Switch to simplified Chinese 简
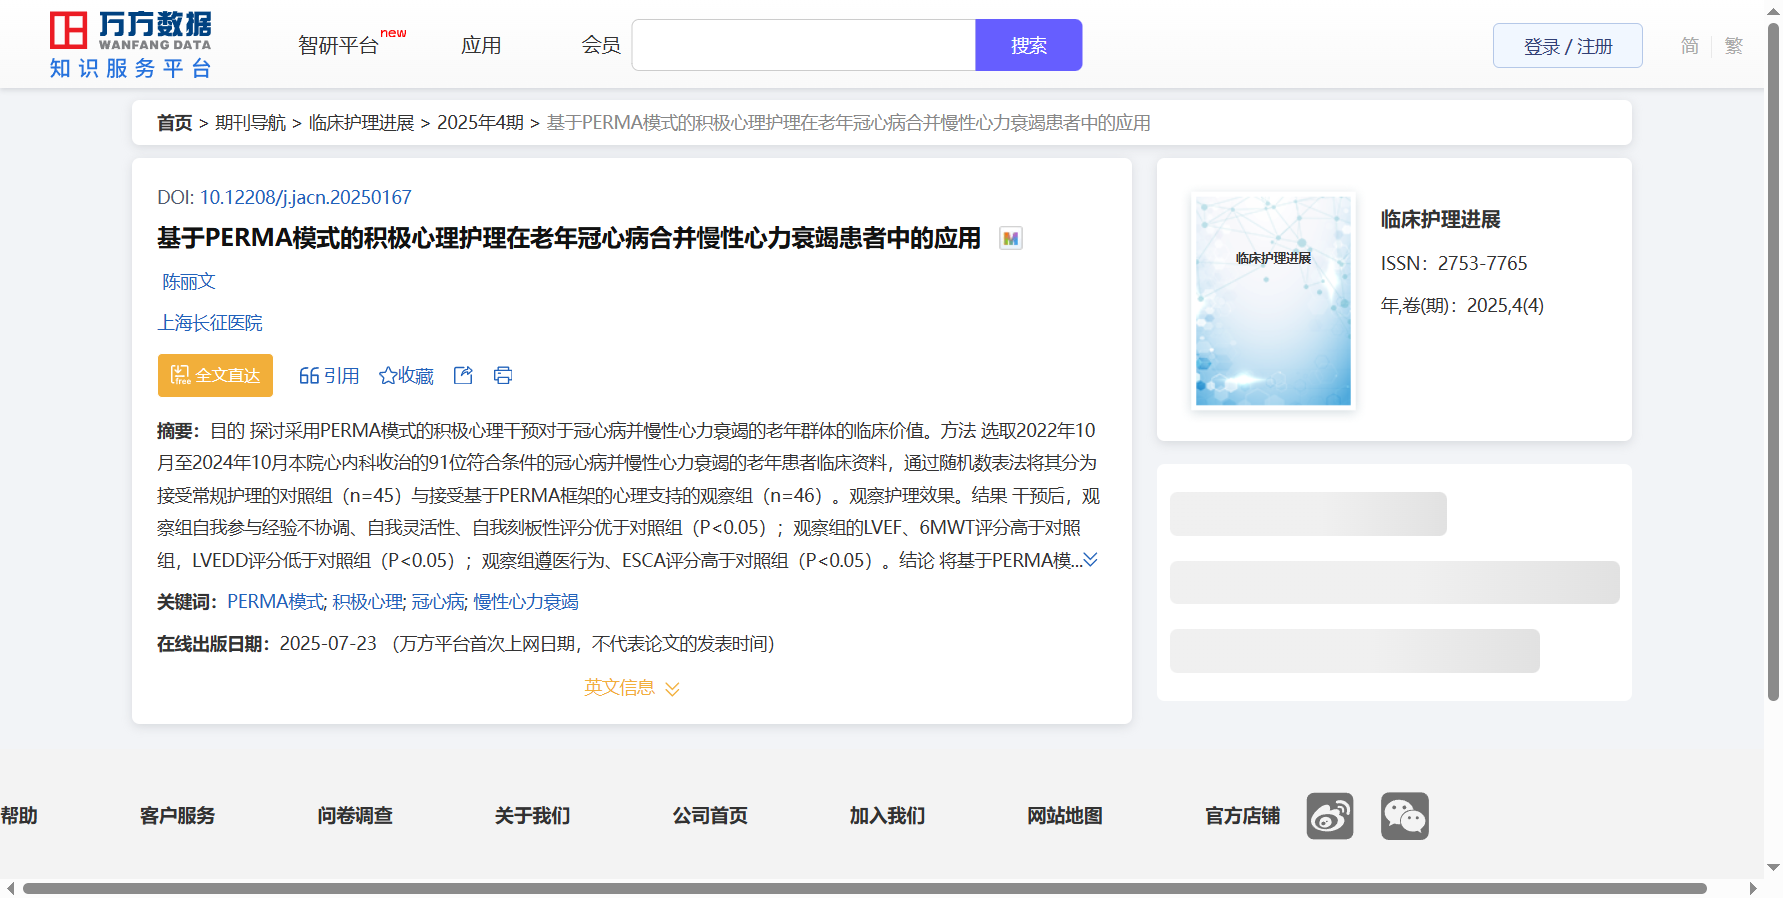This screenshot has height=898, width=1783. (x=1690, y=46)
